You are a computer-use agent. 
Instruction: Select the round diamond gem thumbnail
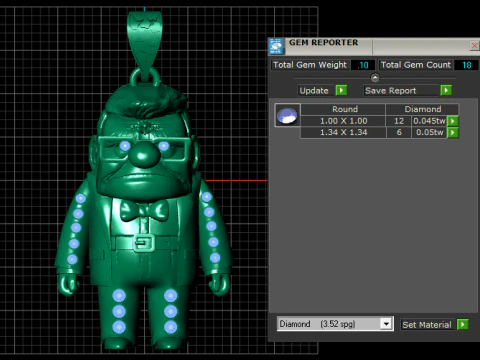point(287,115)
